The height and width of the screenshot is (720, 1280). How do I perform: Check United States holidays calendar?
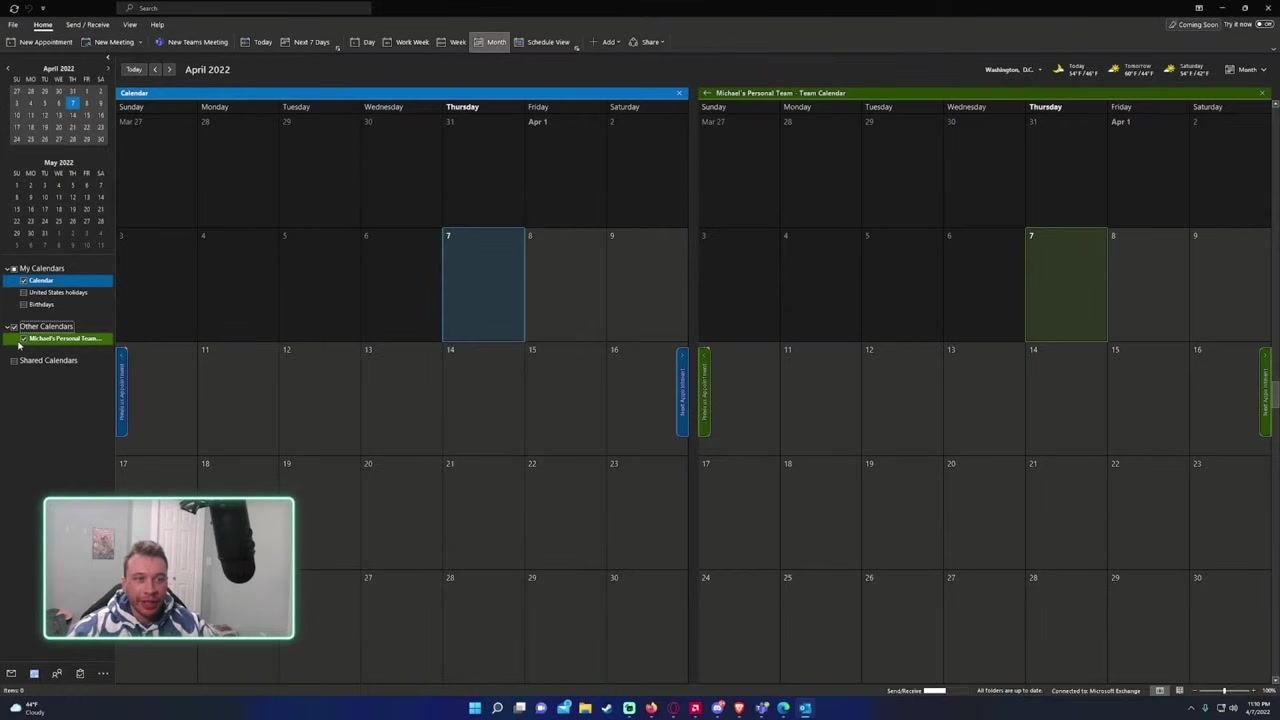click(24, 292)
